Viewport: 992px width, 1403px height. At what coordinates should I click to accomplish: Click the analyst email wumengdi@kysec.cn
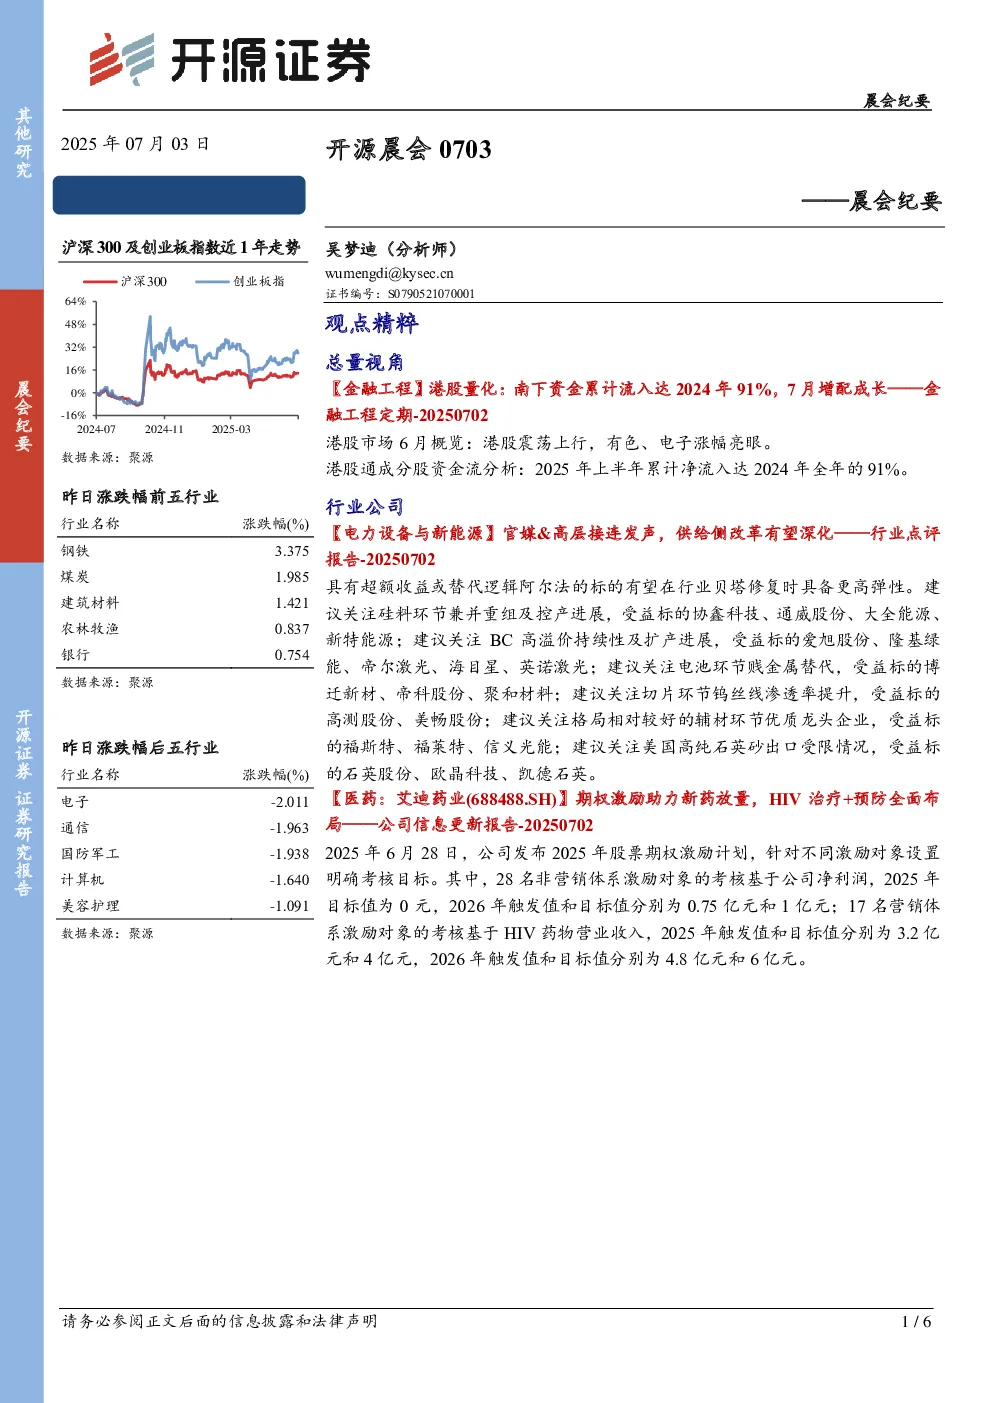pyautogui.click(x=389, y=273)
